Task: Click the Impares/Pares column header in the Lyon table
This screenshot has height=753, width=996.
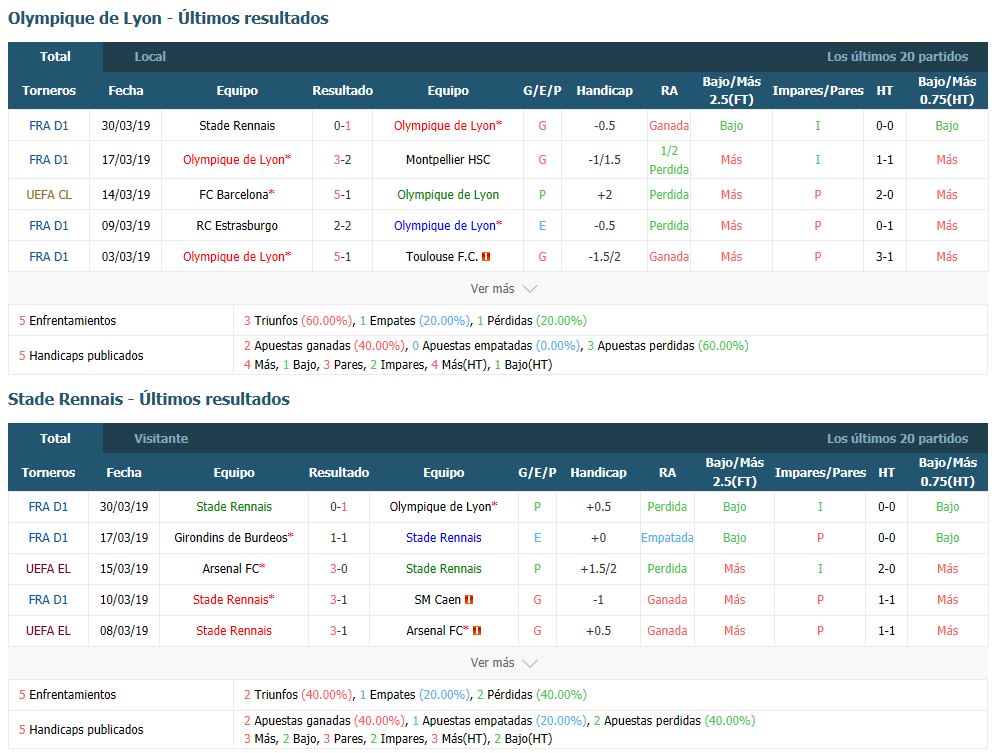Action: (818, 90)
